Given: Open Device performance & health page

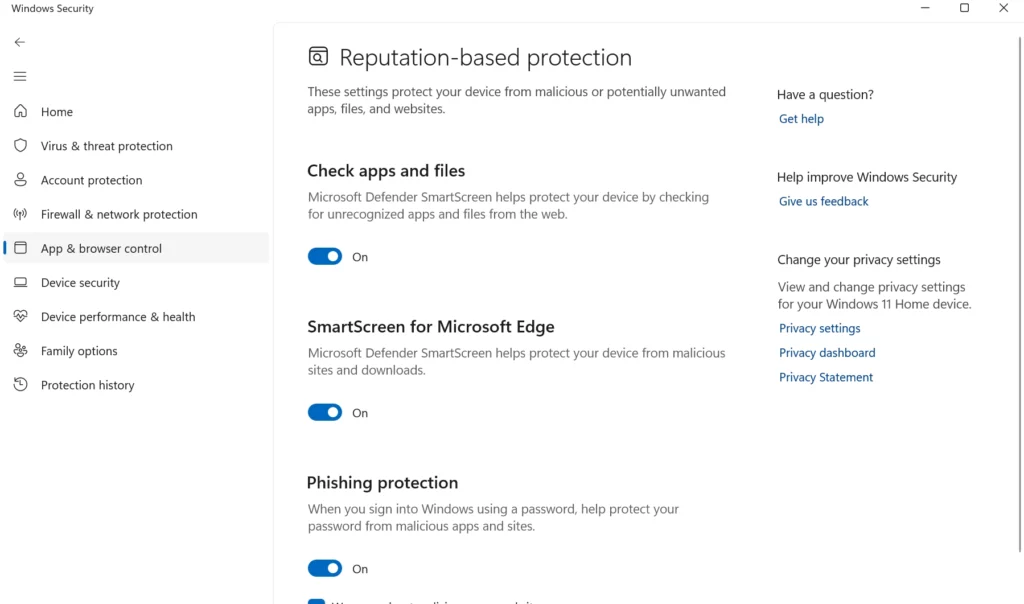Looking at the screenshot, I should 136,317.
